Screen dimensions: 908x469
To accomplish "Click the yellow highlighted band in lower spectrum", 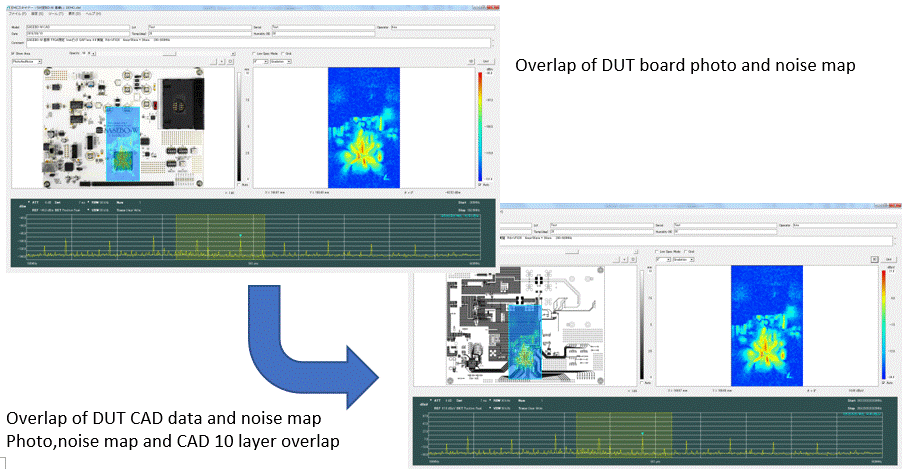I will (624, 433).
